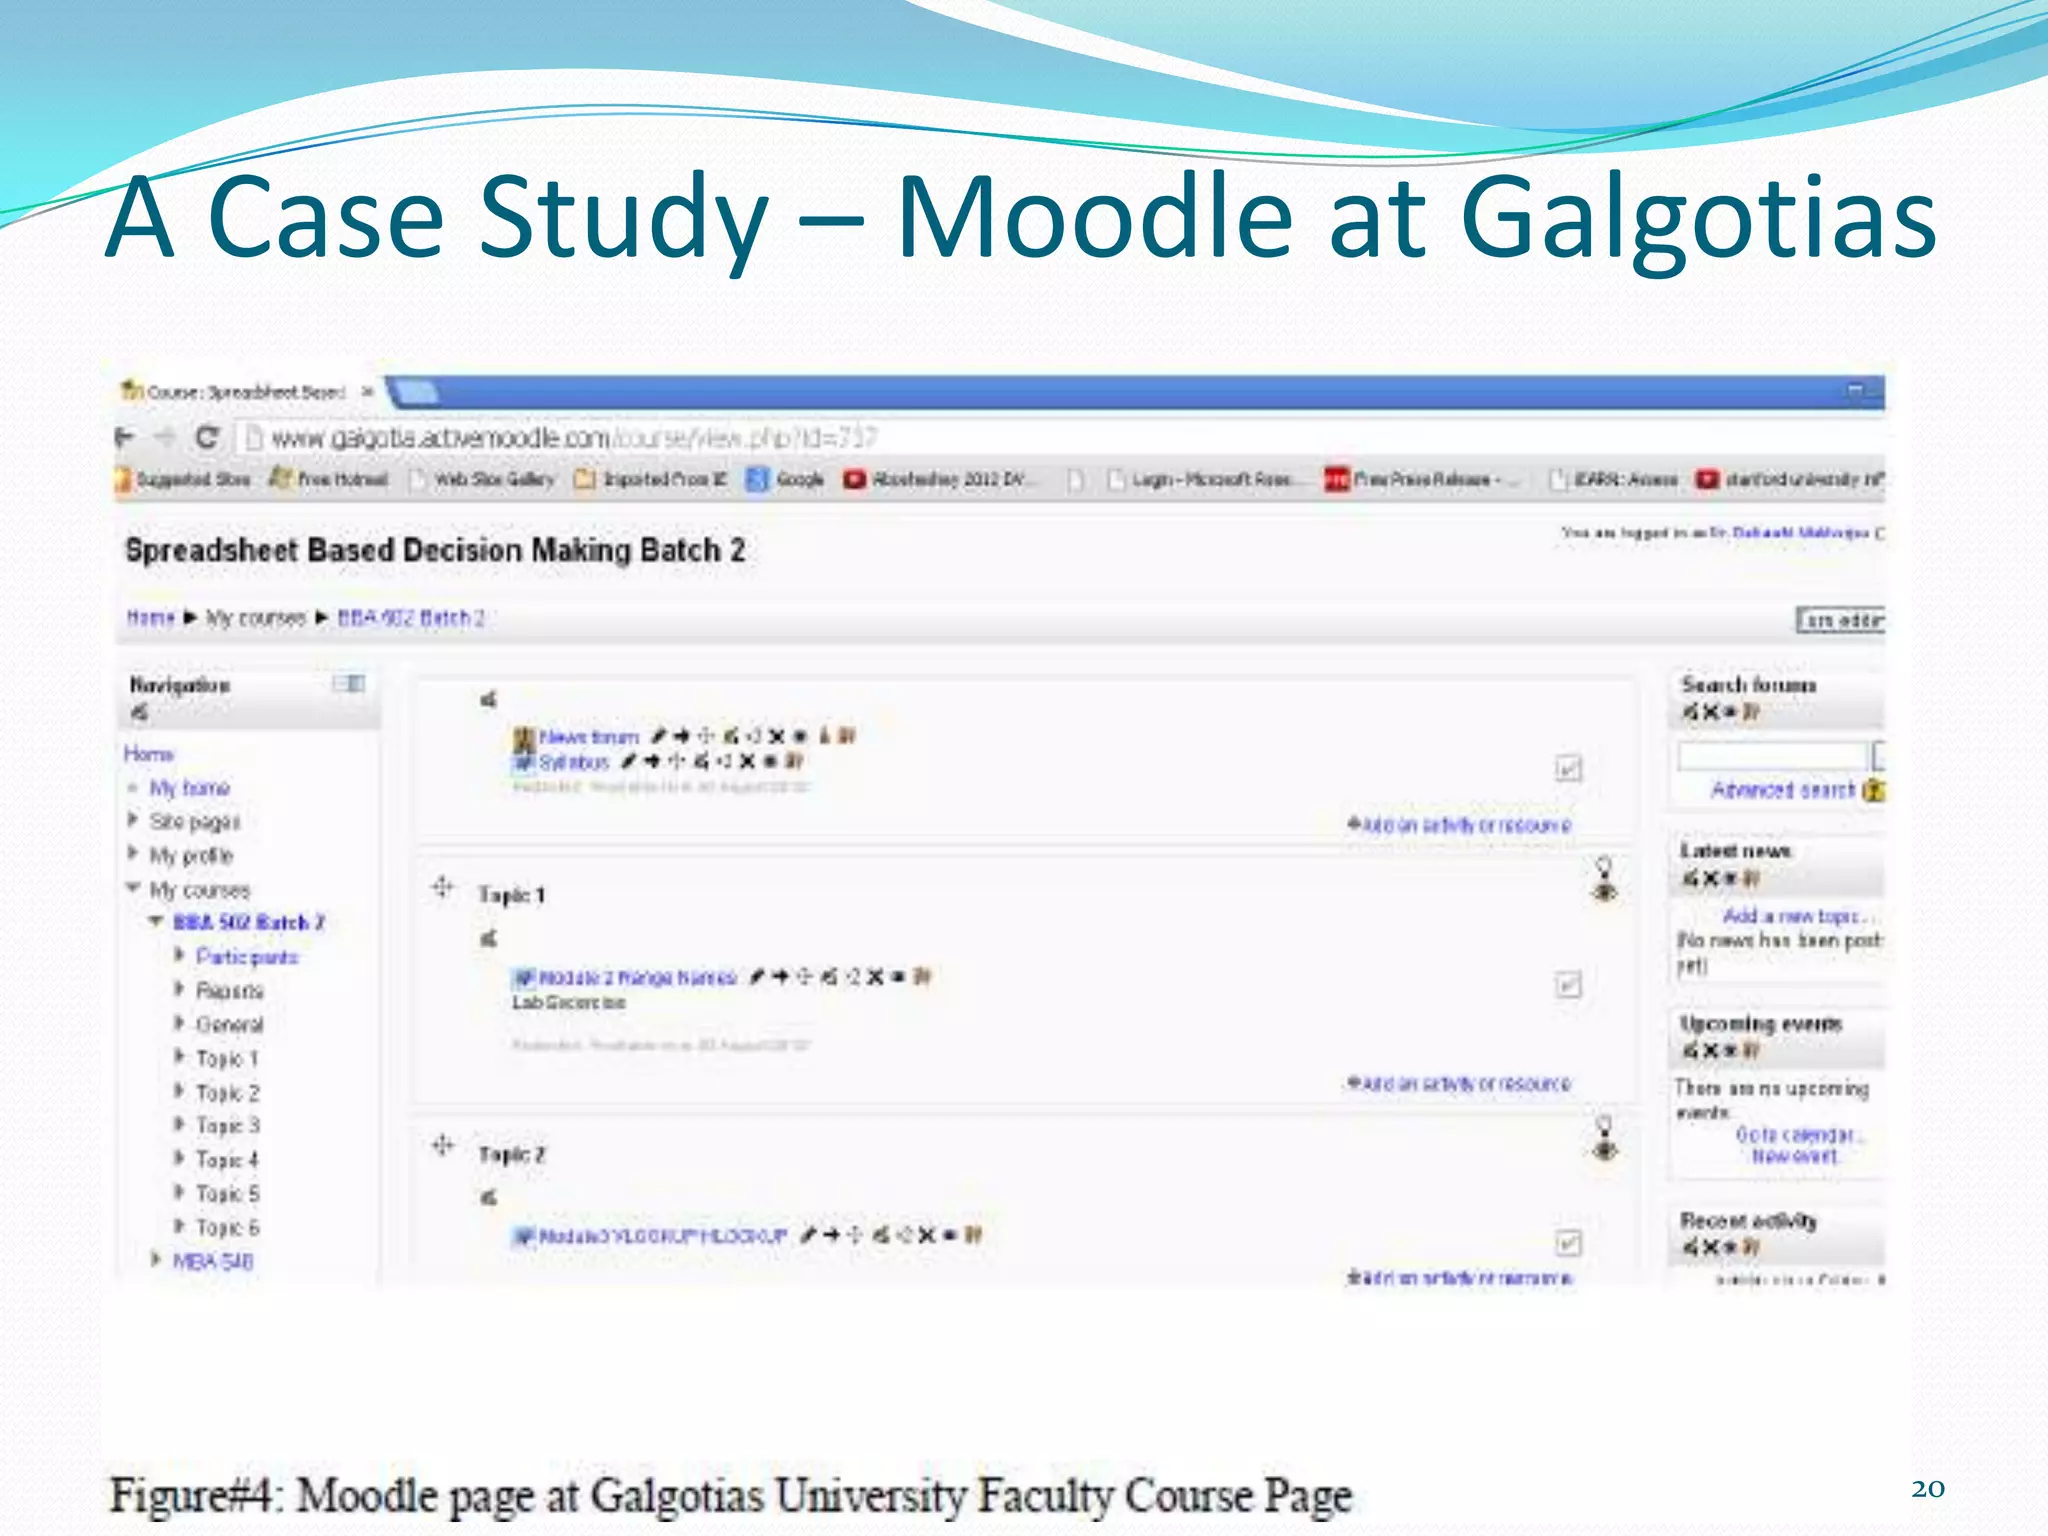
Task: Click the delete X for Module 2 Range Names
Action: point(875,977)
